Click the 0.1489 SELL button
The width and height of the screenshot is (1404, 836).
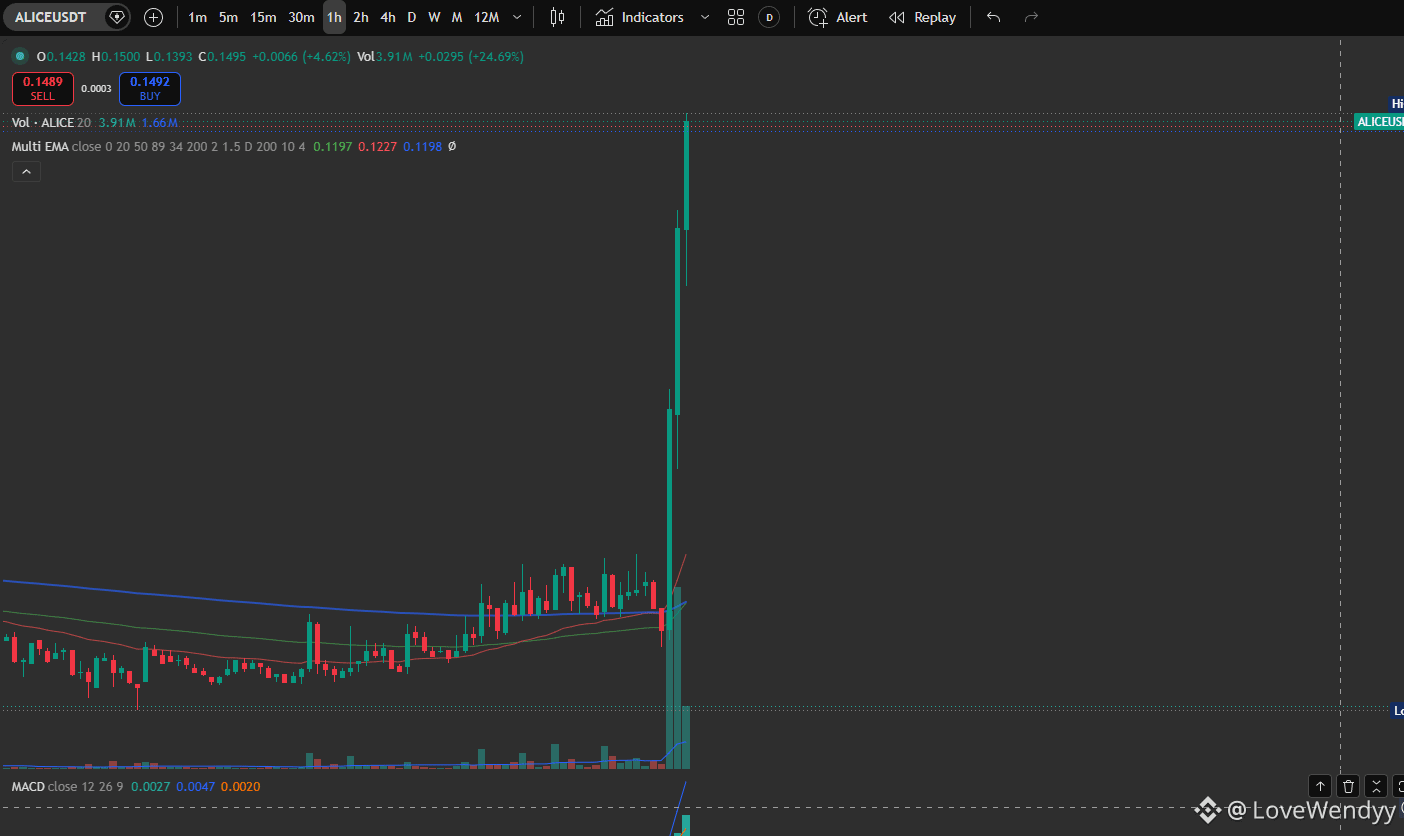pyautogui.click(x=43, y=89)
